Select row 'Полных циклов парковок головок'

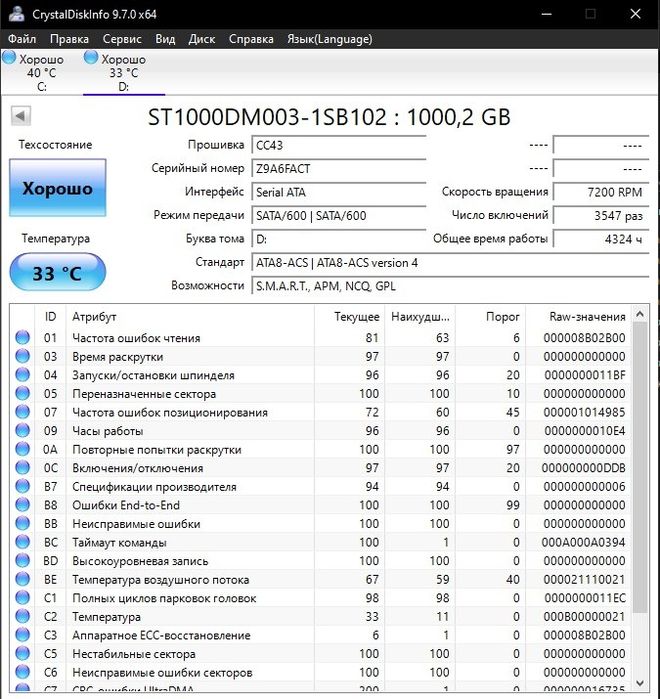pyautogui.click(x=320, y=597)
